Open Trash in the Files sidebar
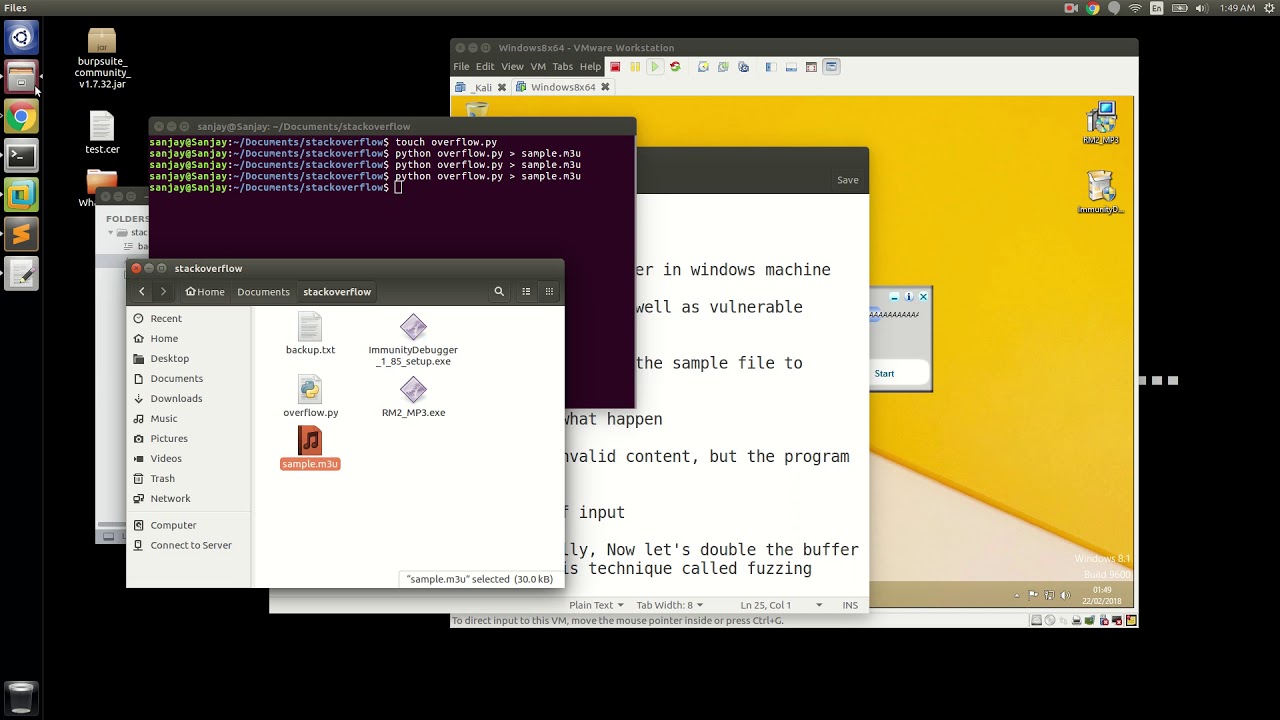 tap(162, 478)
